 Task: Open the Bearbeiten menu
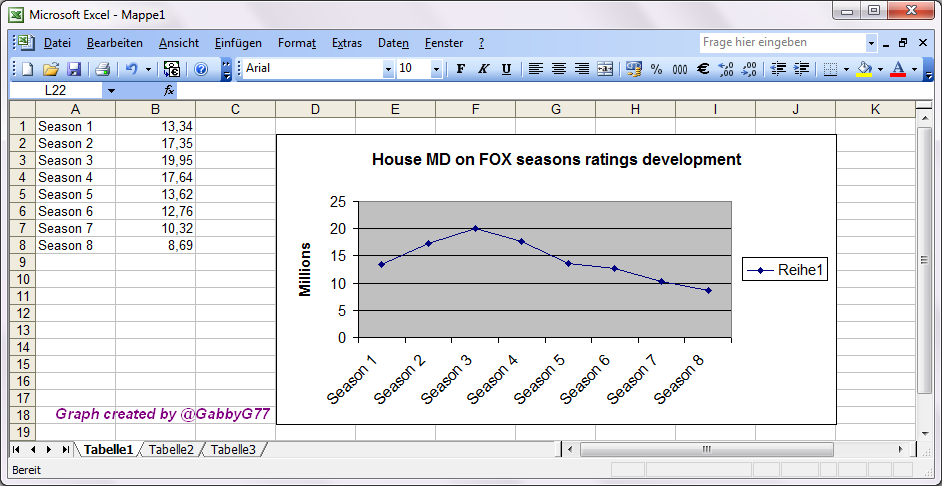pyautogui.click(x=115, y=43)
